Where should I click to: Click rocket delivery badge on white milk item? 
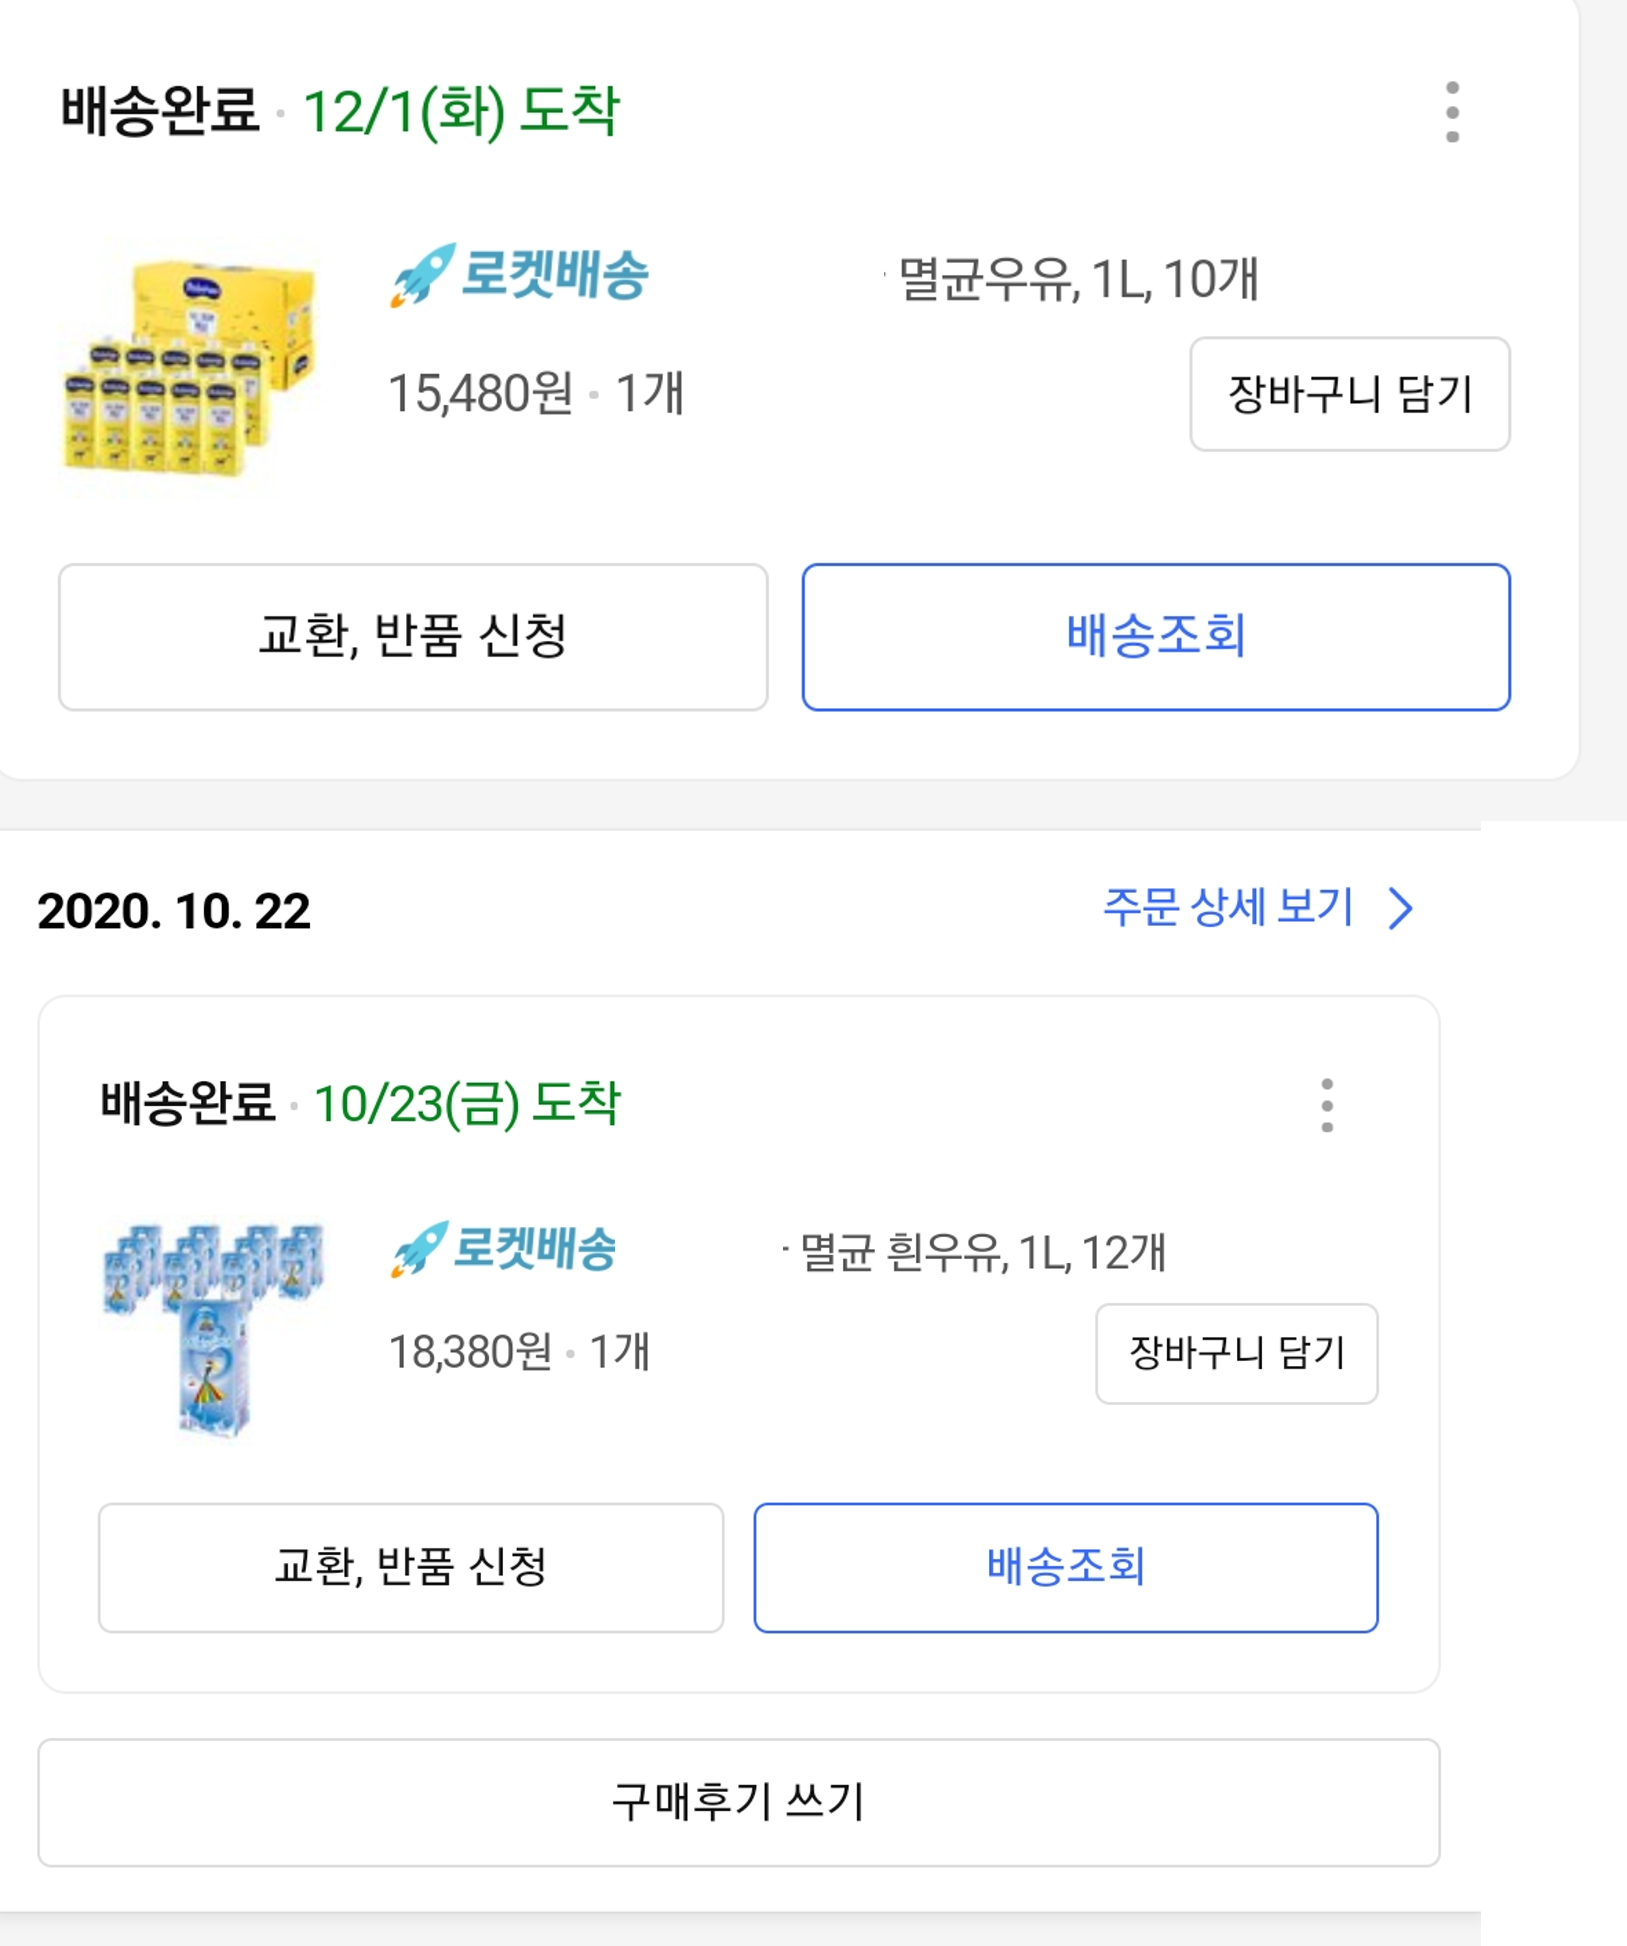[504, 1249]
